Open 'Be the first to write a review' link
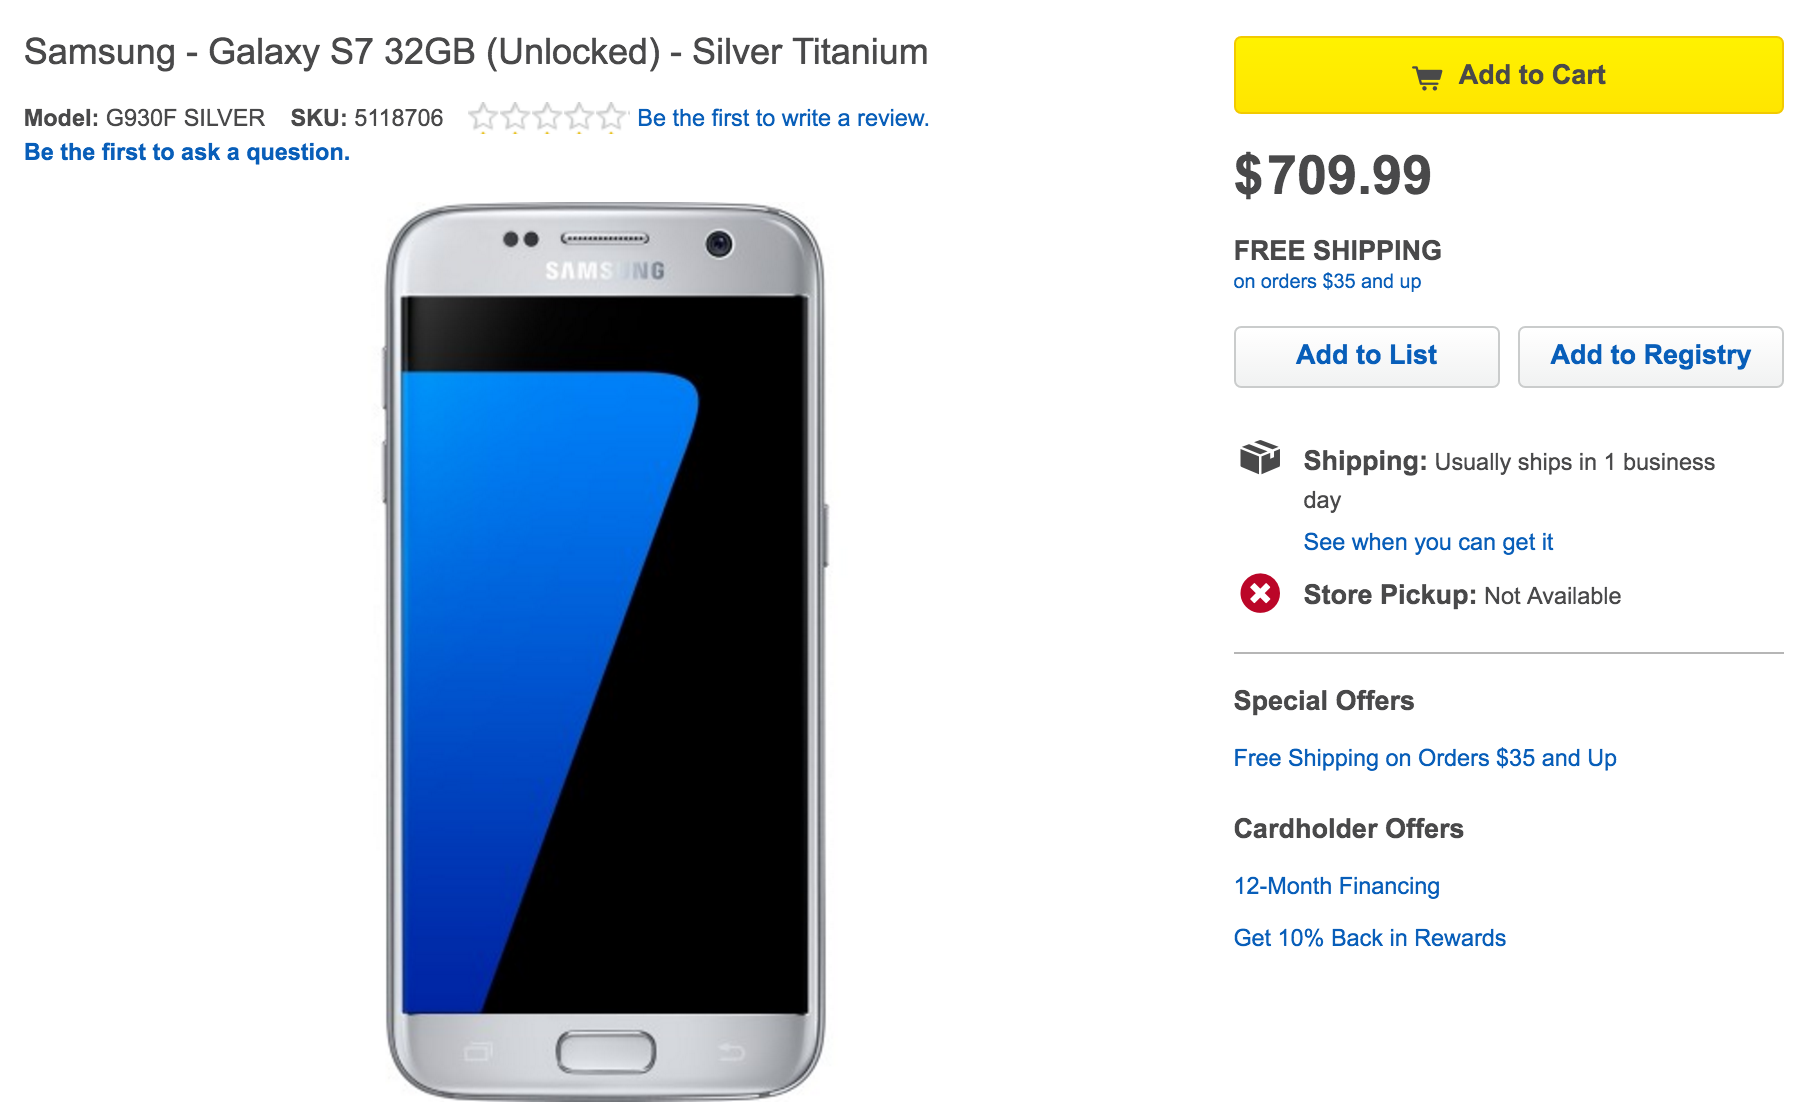Viewport: 1808px width, 1120px height. pos(783,118)
